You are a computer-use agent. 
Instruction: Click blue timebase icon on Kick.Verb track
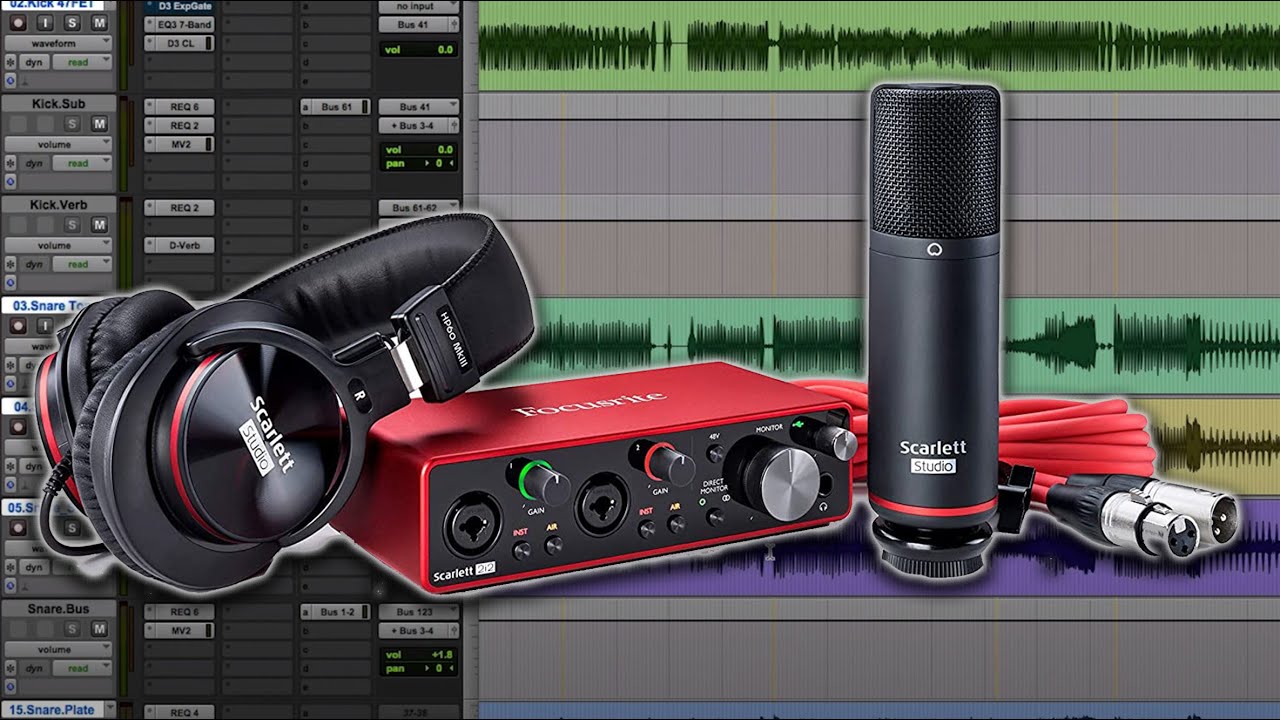point(10,282)
